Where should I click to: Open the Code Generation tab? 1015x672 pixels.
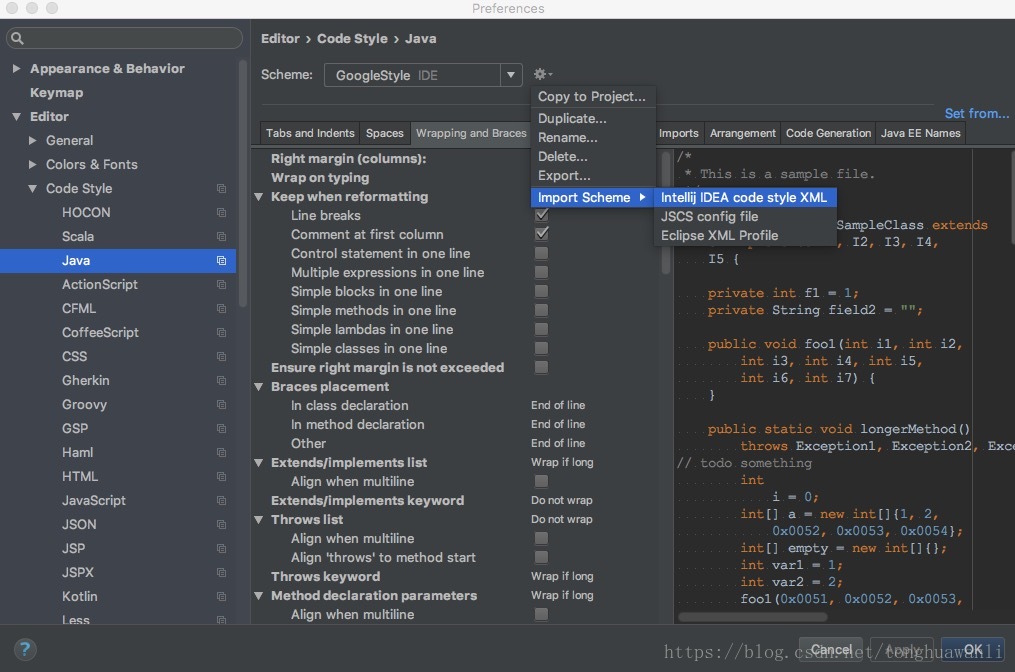point(829,133)
